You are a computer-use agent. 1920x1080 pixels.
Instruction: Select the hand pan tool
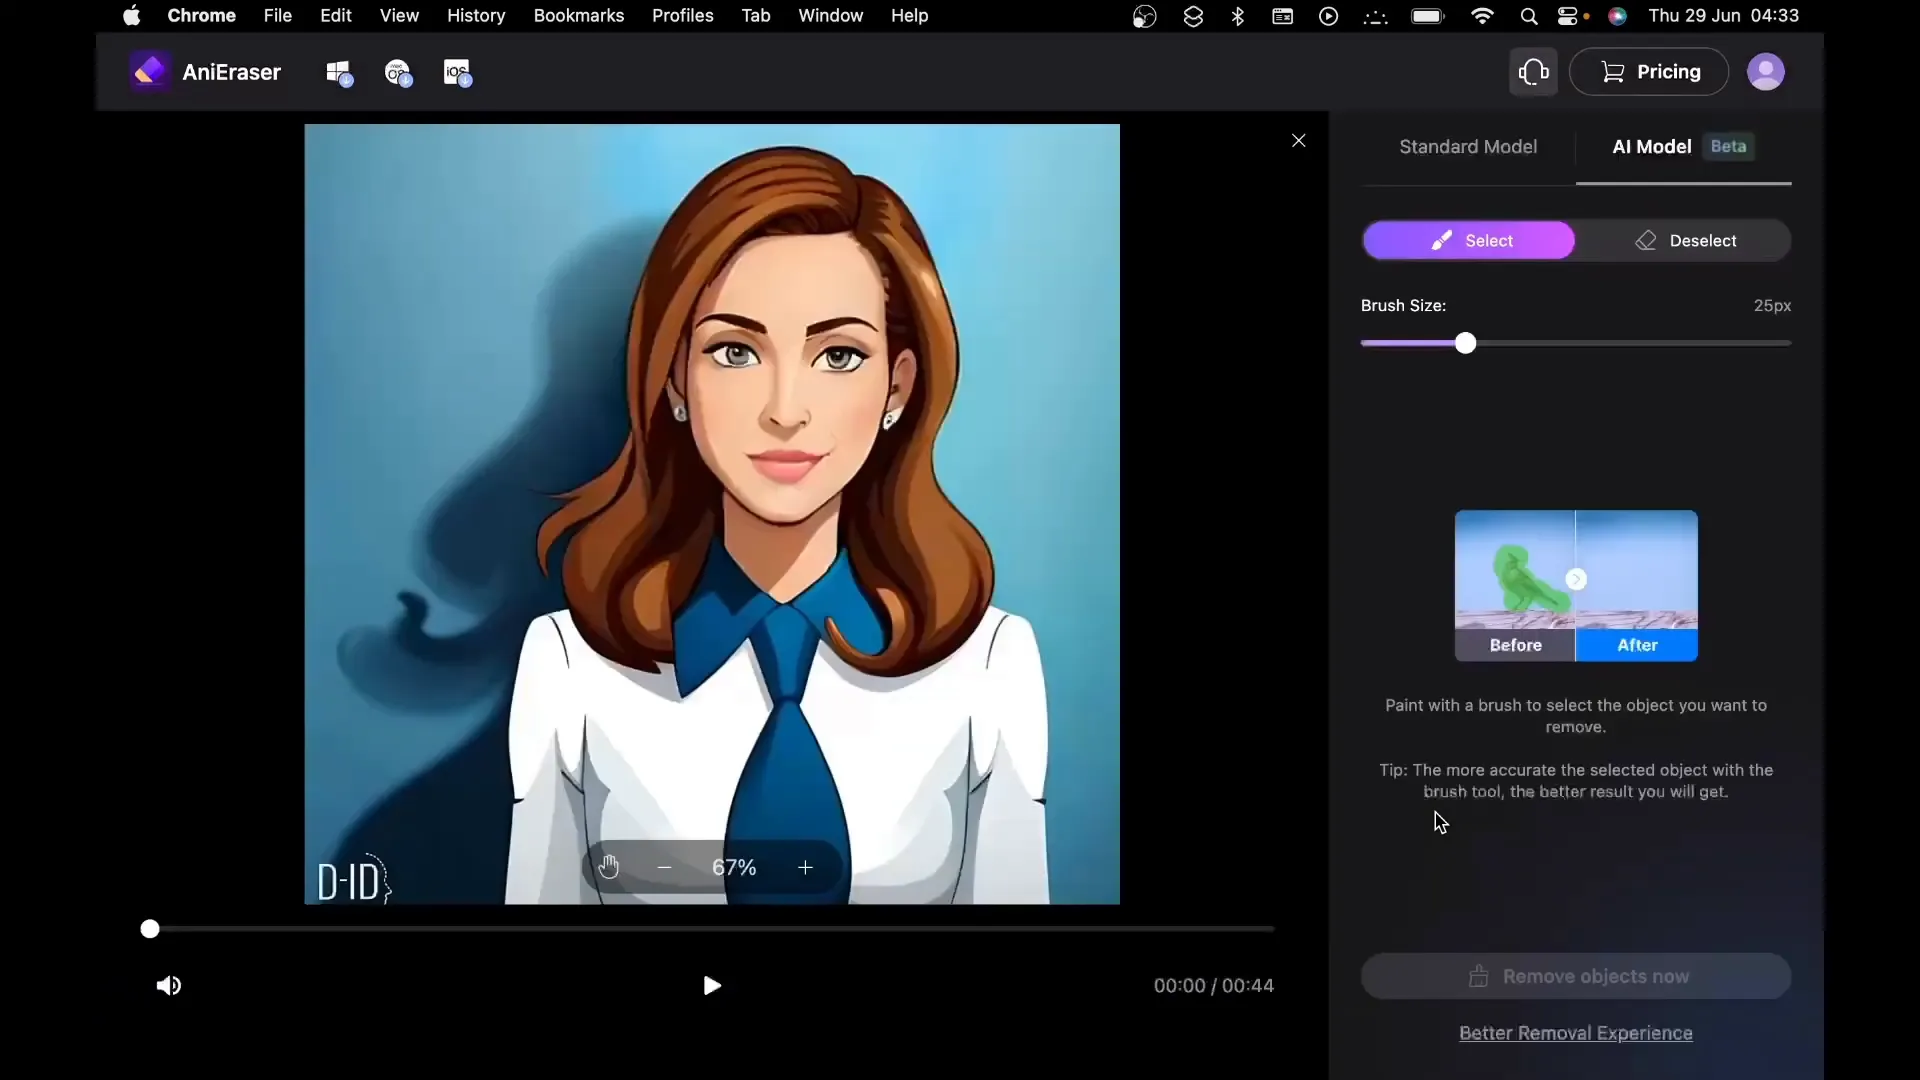coord(609,867)
